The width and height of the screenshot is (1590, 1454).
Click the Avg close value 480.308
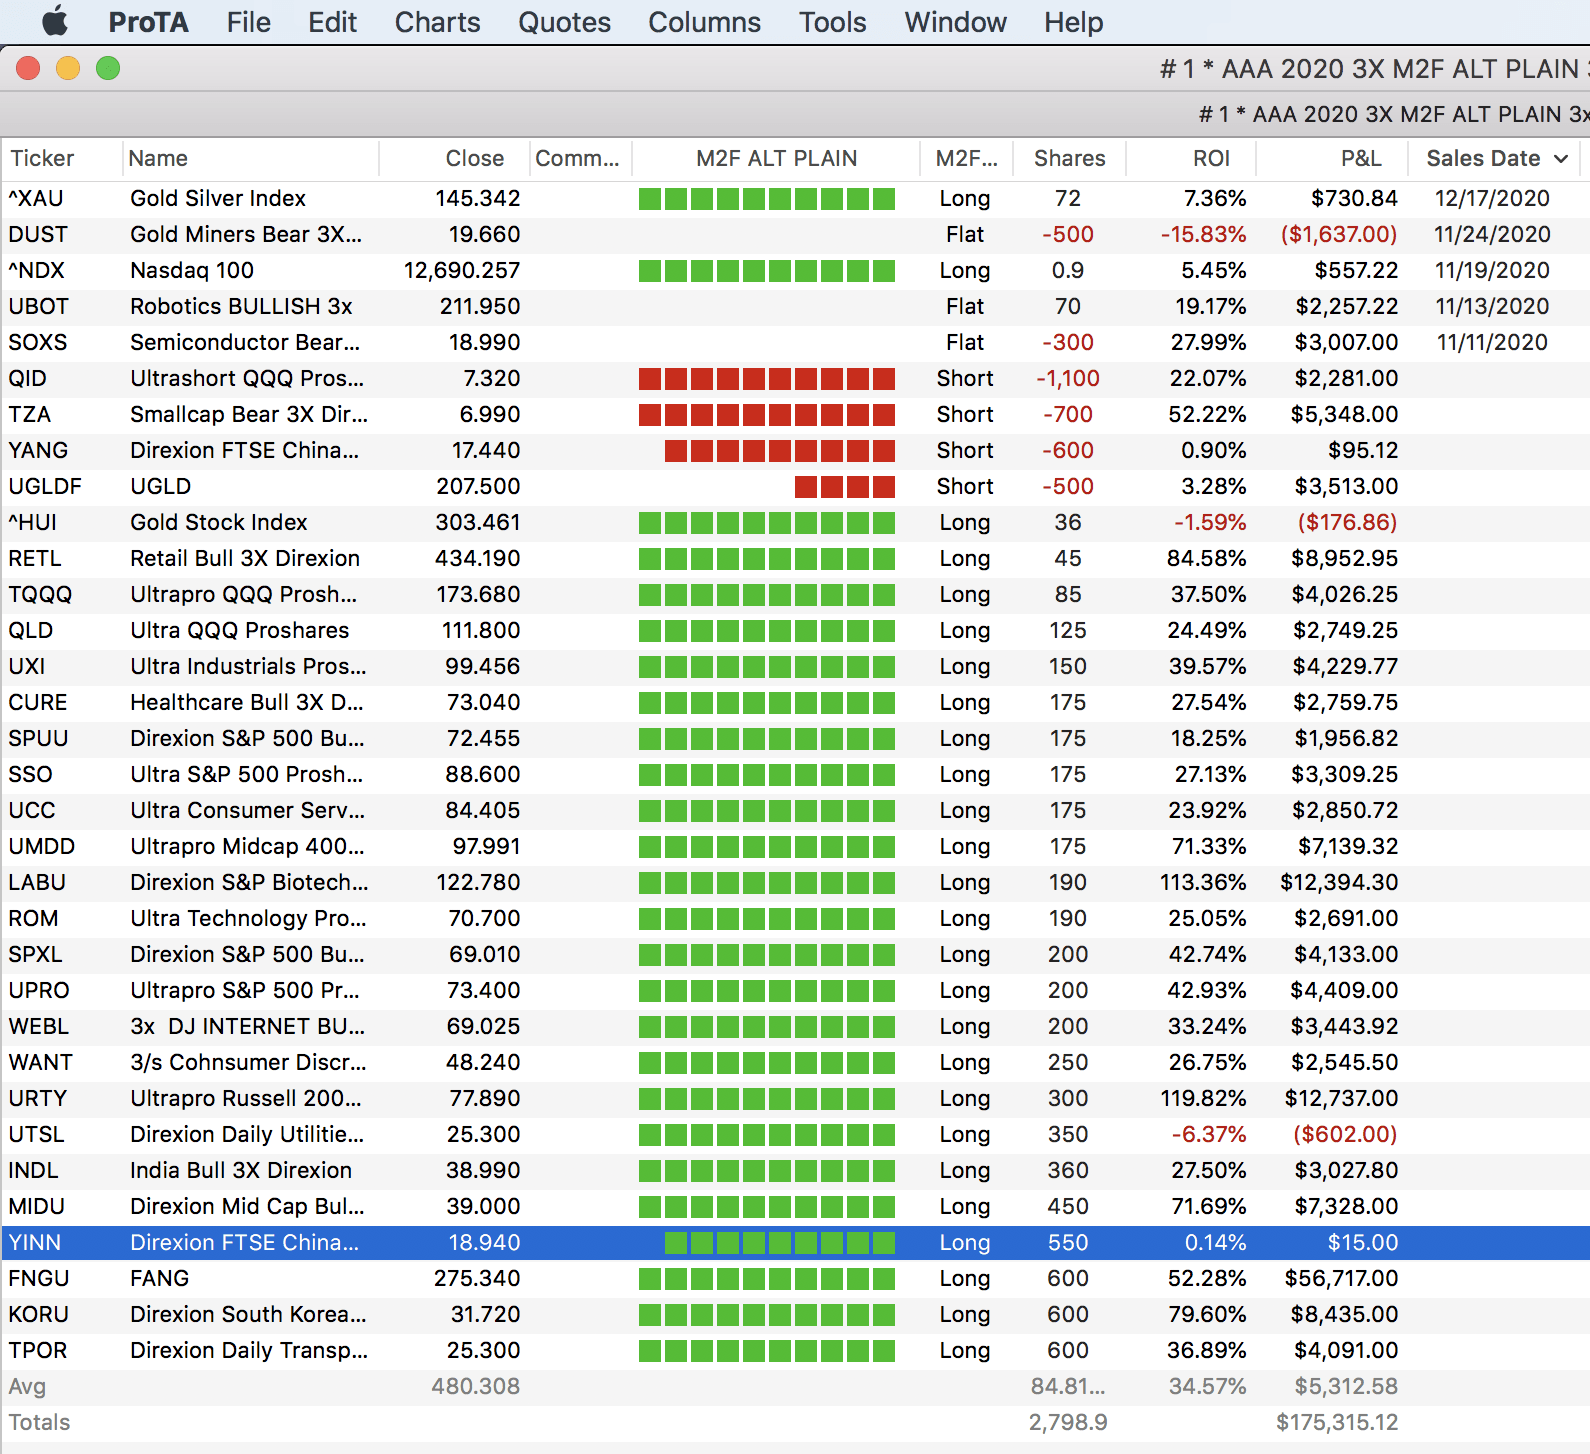476,1386
